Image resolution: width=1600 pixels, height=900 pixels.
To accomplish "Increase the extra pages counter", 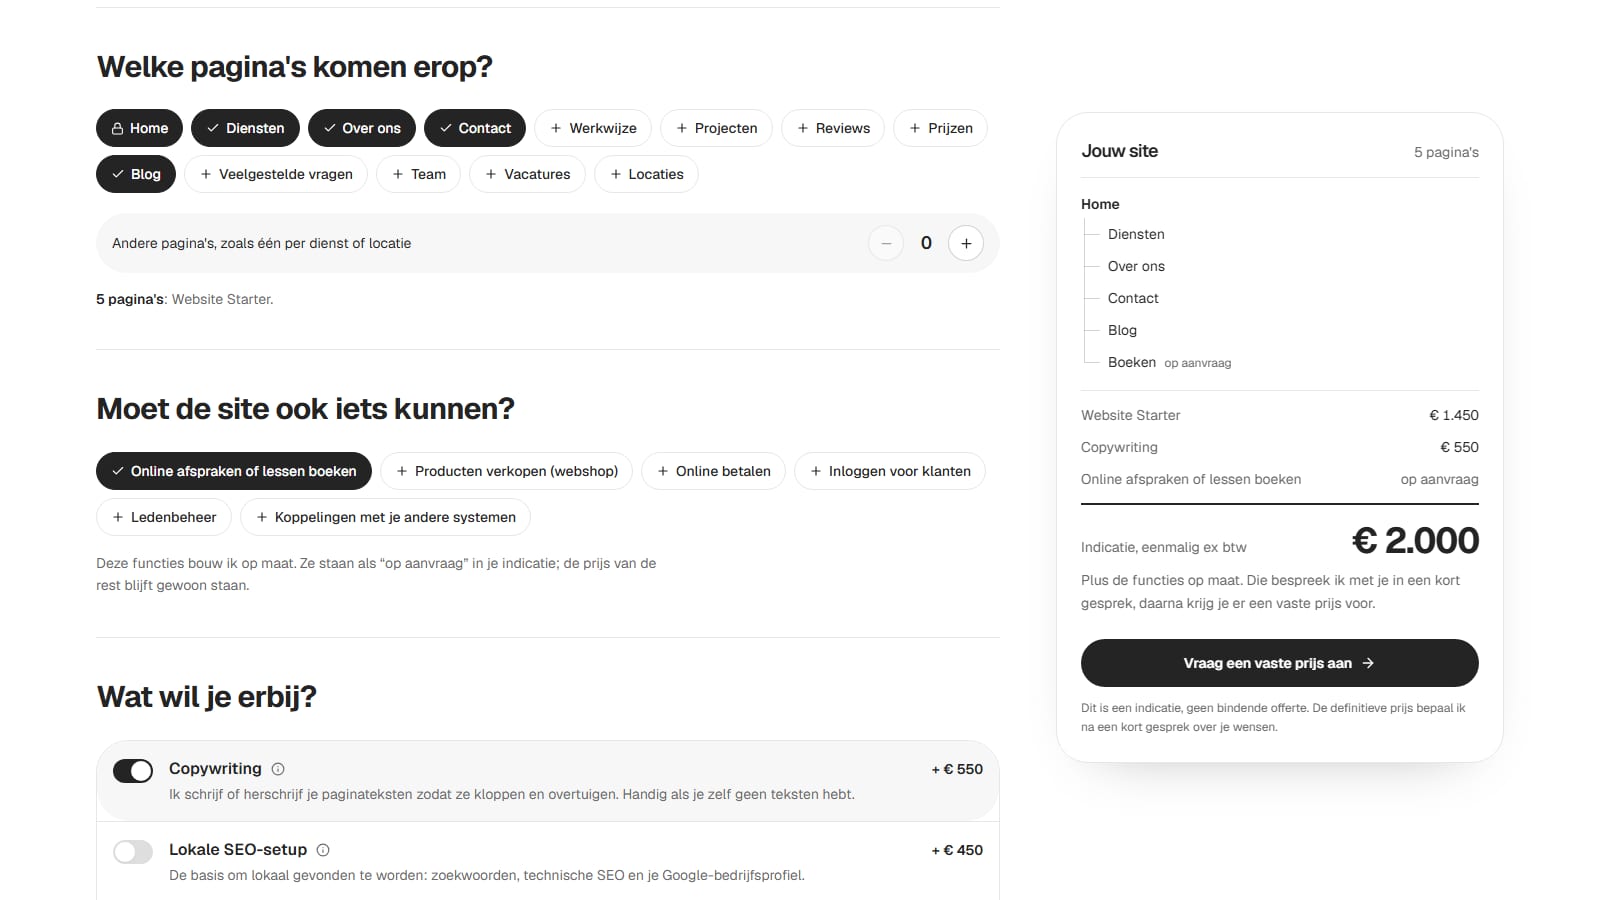I will pos(966,243).
